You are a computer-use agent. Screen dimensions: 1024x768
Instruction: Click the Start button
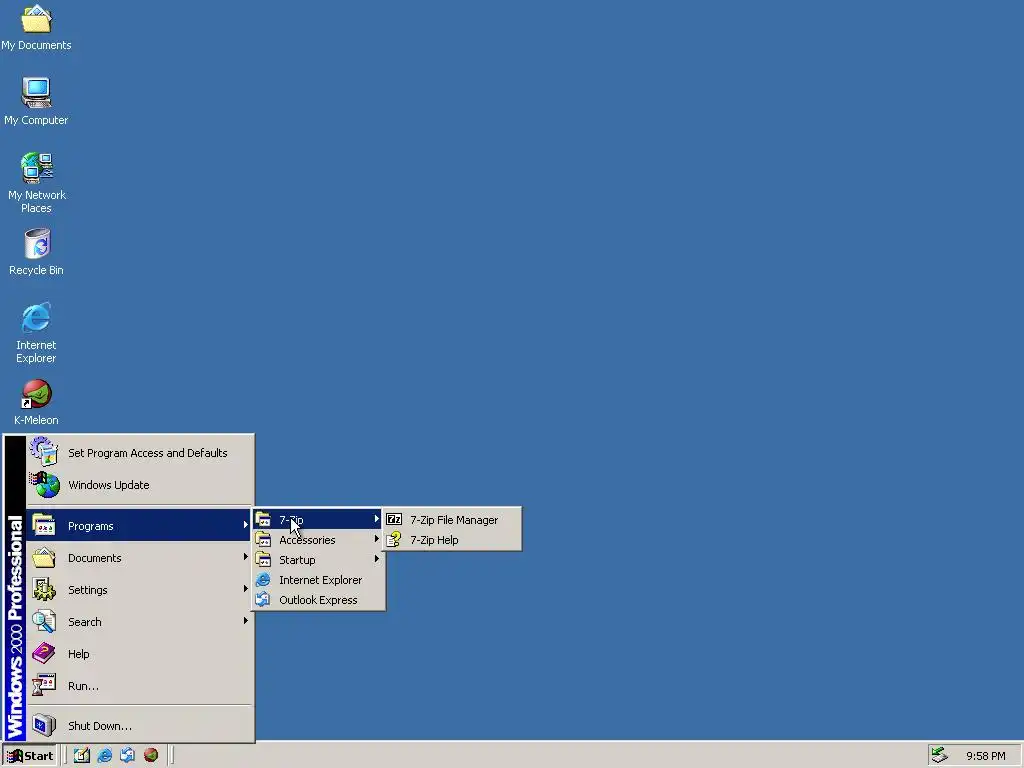pos(30,756)
